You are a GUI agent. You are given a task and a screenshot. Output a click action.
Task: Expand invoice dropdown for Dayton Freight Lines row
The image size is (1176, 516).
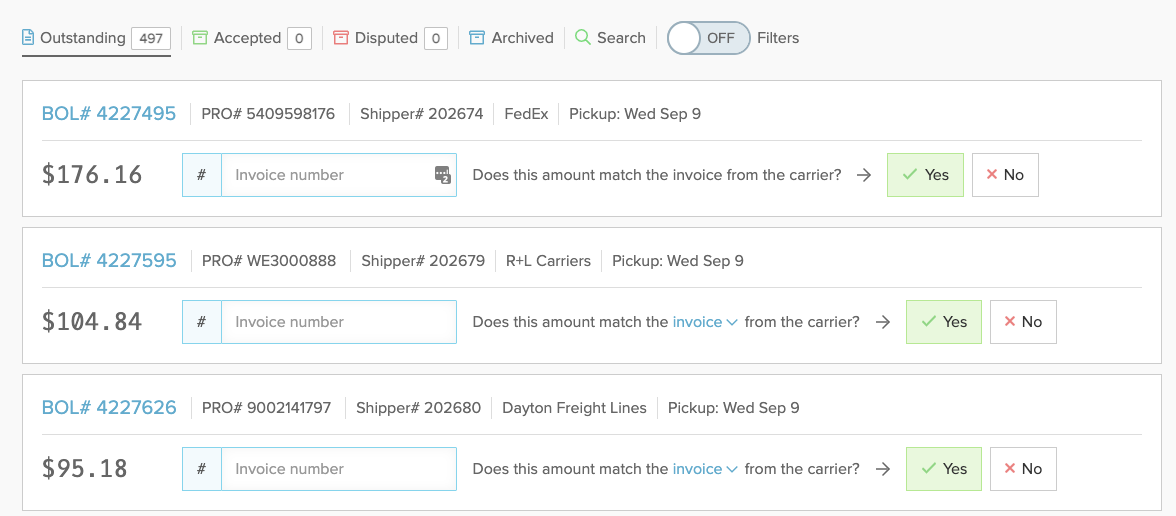point(705,469)
